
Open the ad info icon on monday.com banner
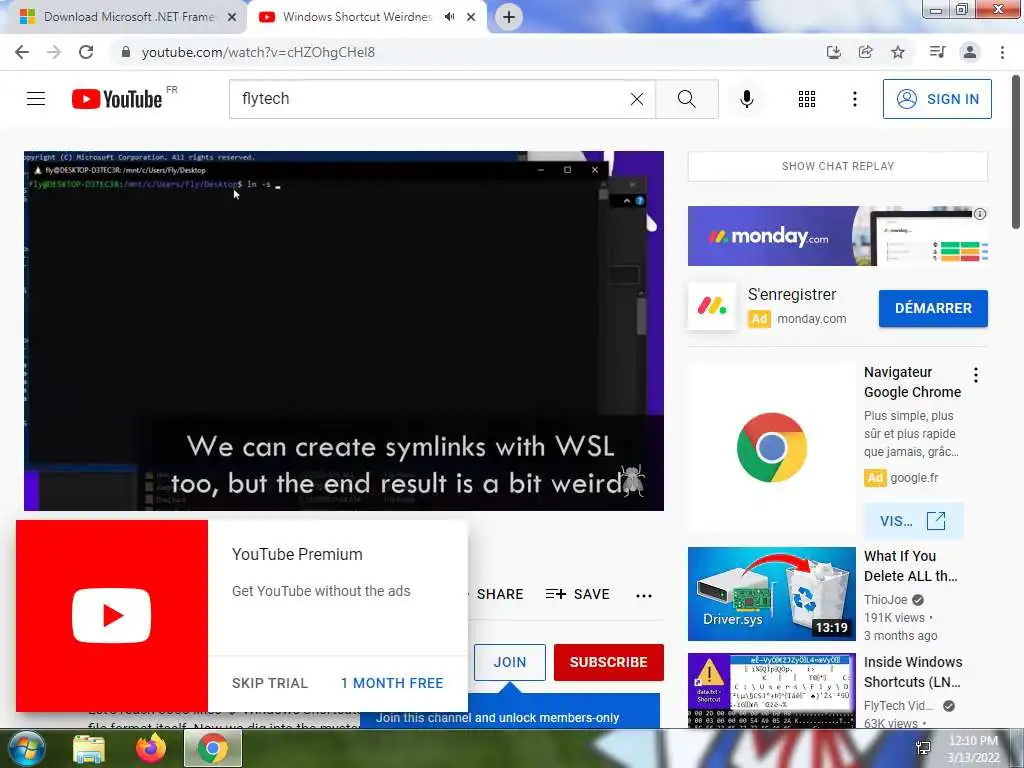pos(980,214)
